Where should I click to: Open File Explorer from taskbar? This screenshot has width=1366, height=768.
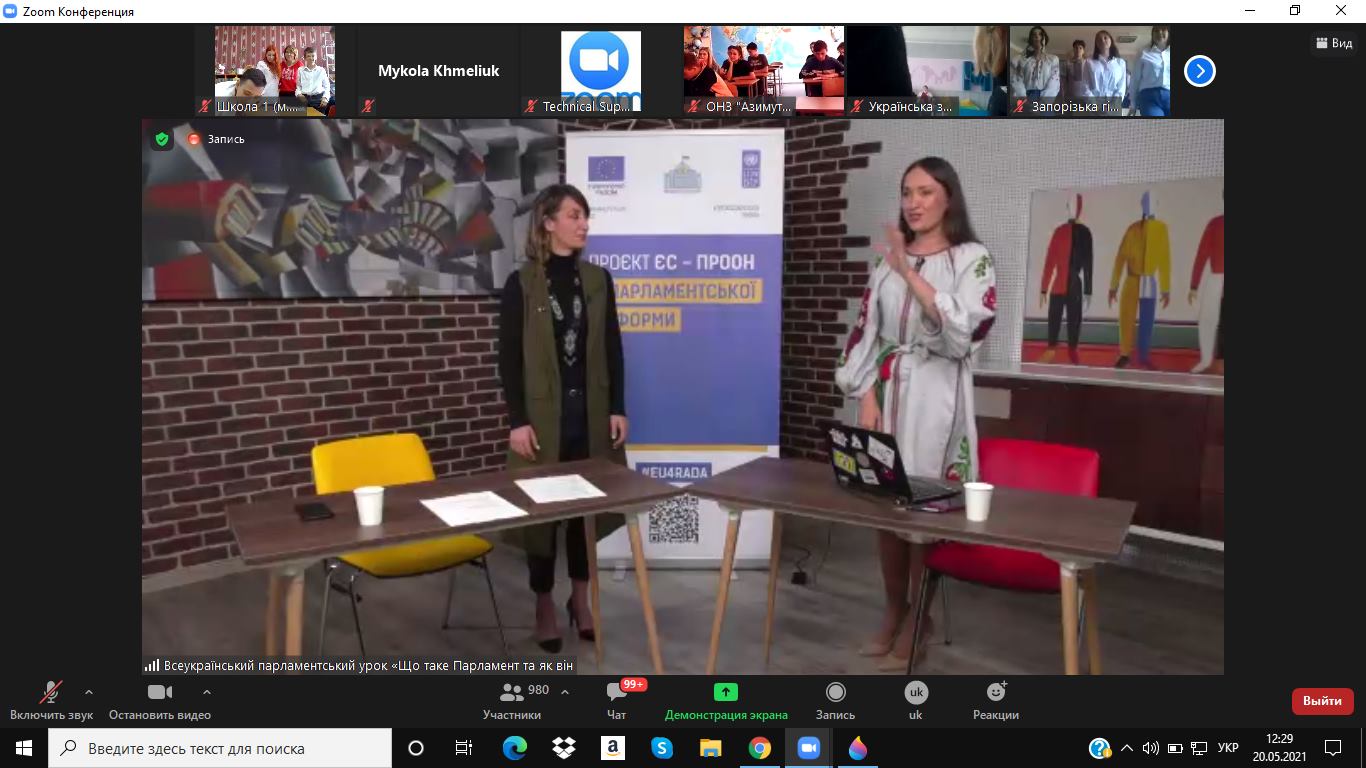(x=710, y=748)
